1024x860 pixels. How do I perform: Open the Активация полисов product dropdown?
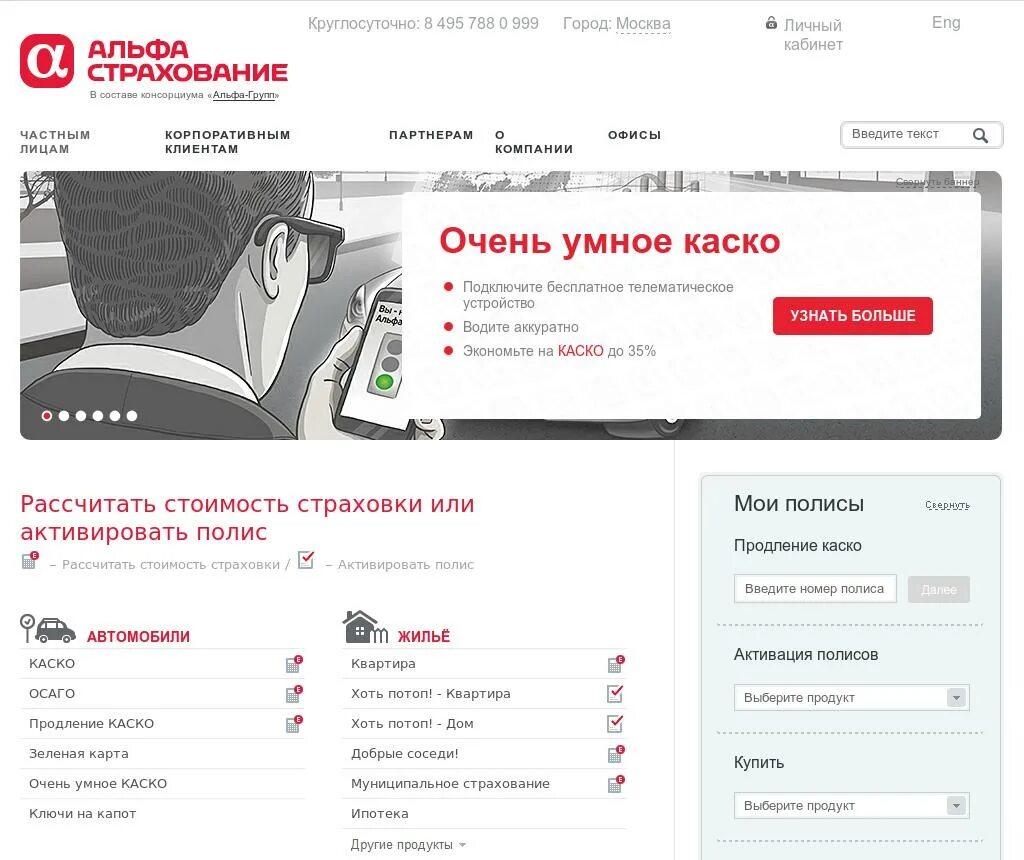point(852,697)
